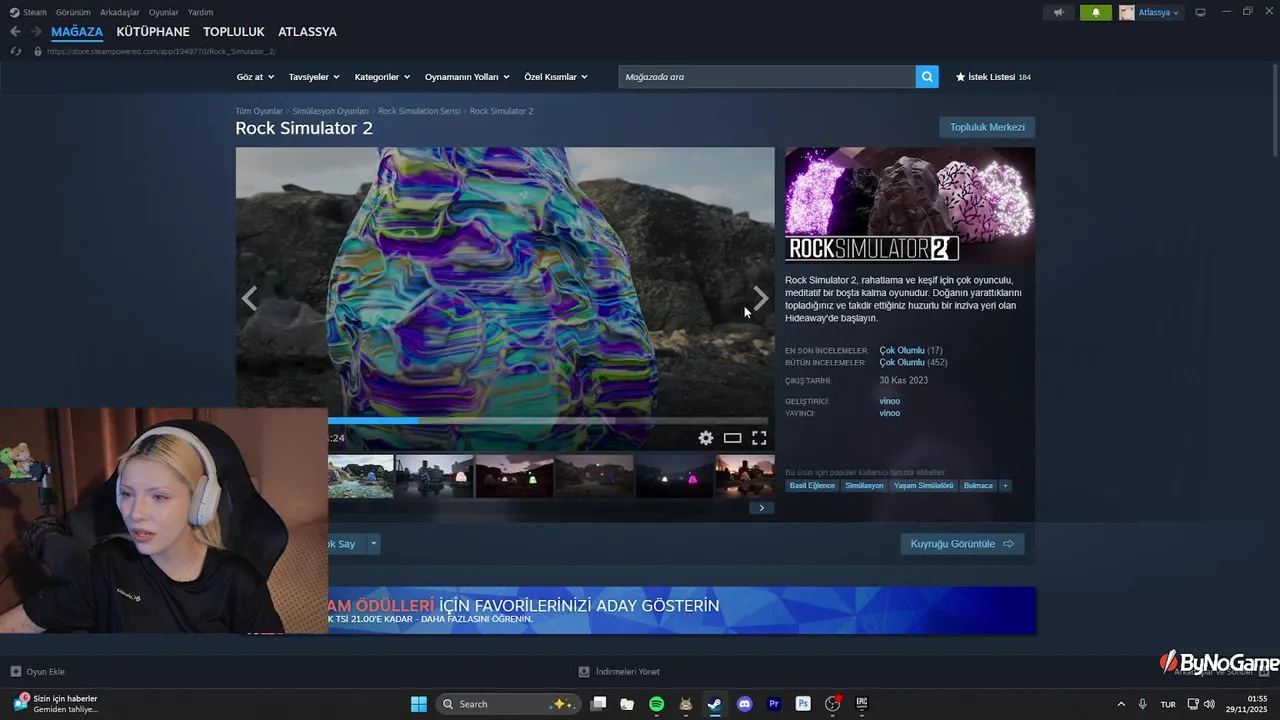
Task: Open File Explorer from the taskbar
Action: [627, 704]
